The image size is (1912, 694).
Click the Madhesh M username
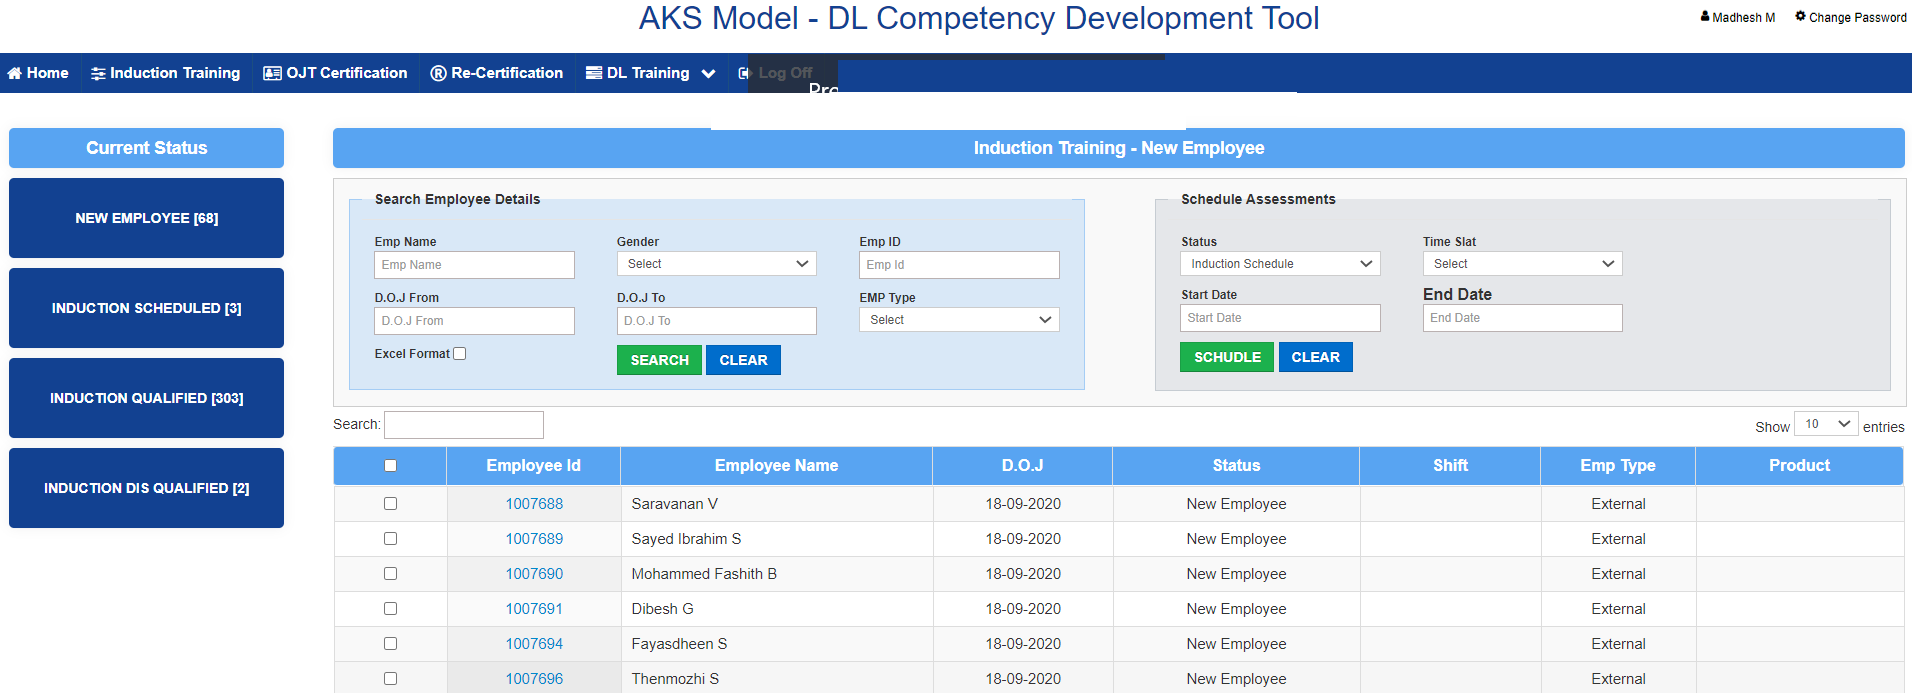pos(1743,17)
